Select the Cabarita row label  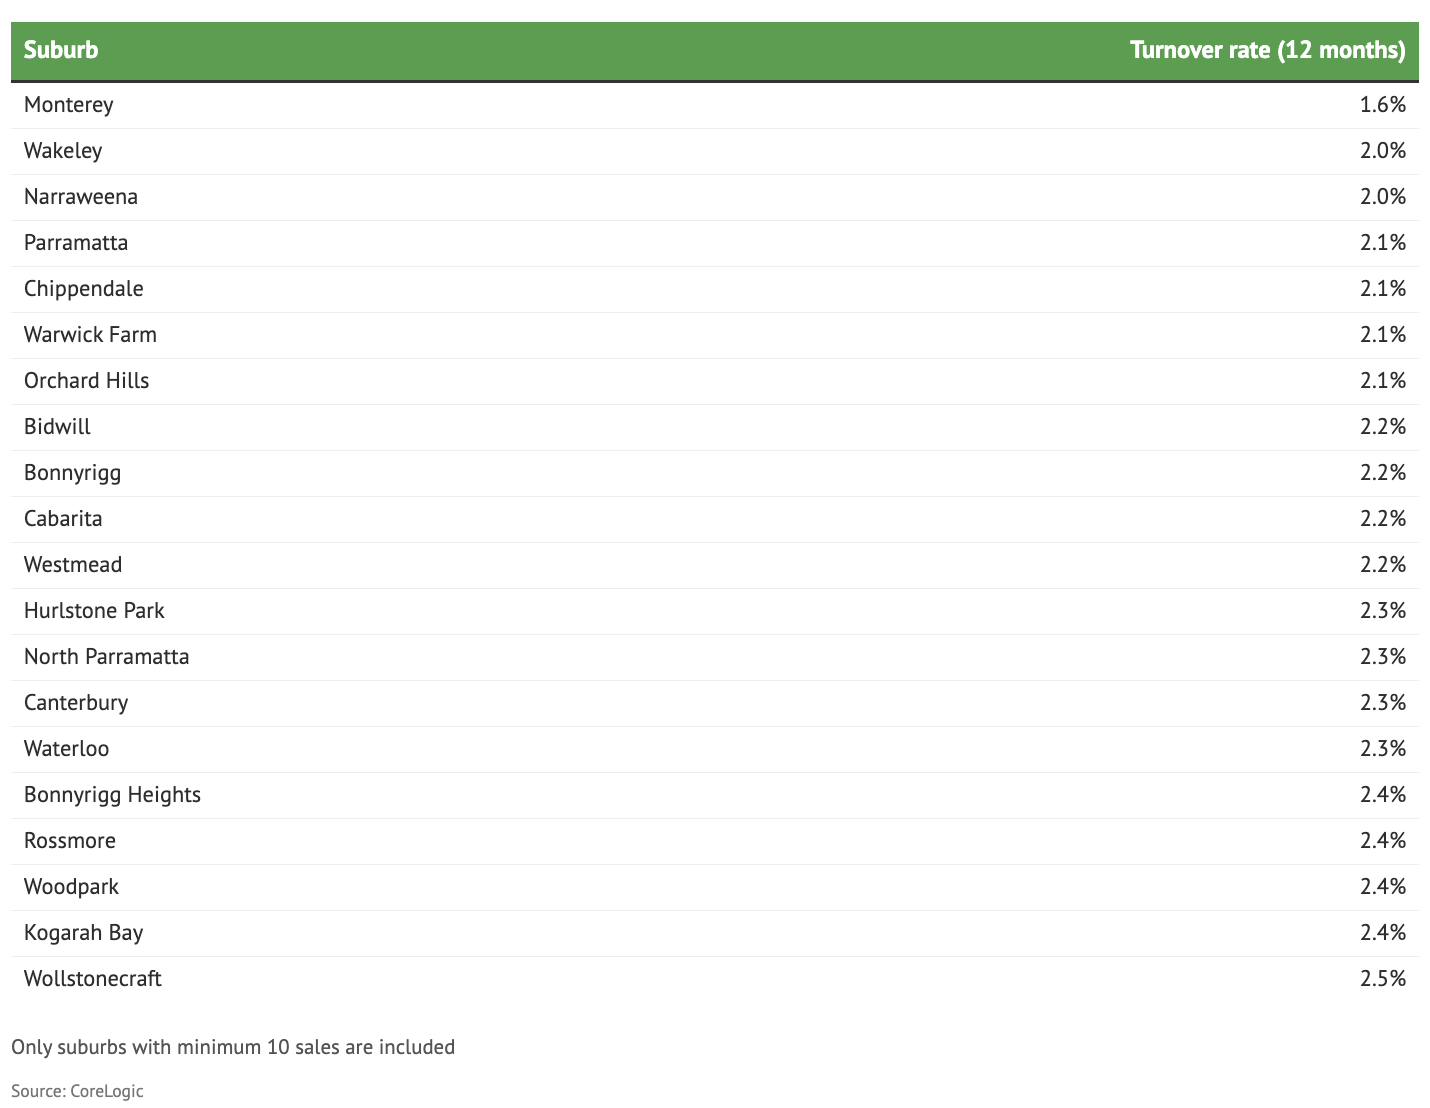point(63,519)
